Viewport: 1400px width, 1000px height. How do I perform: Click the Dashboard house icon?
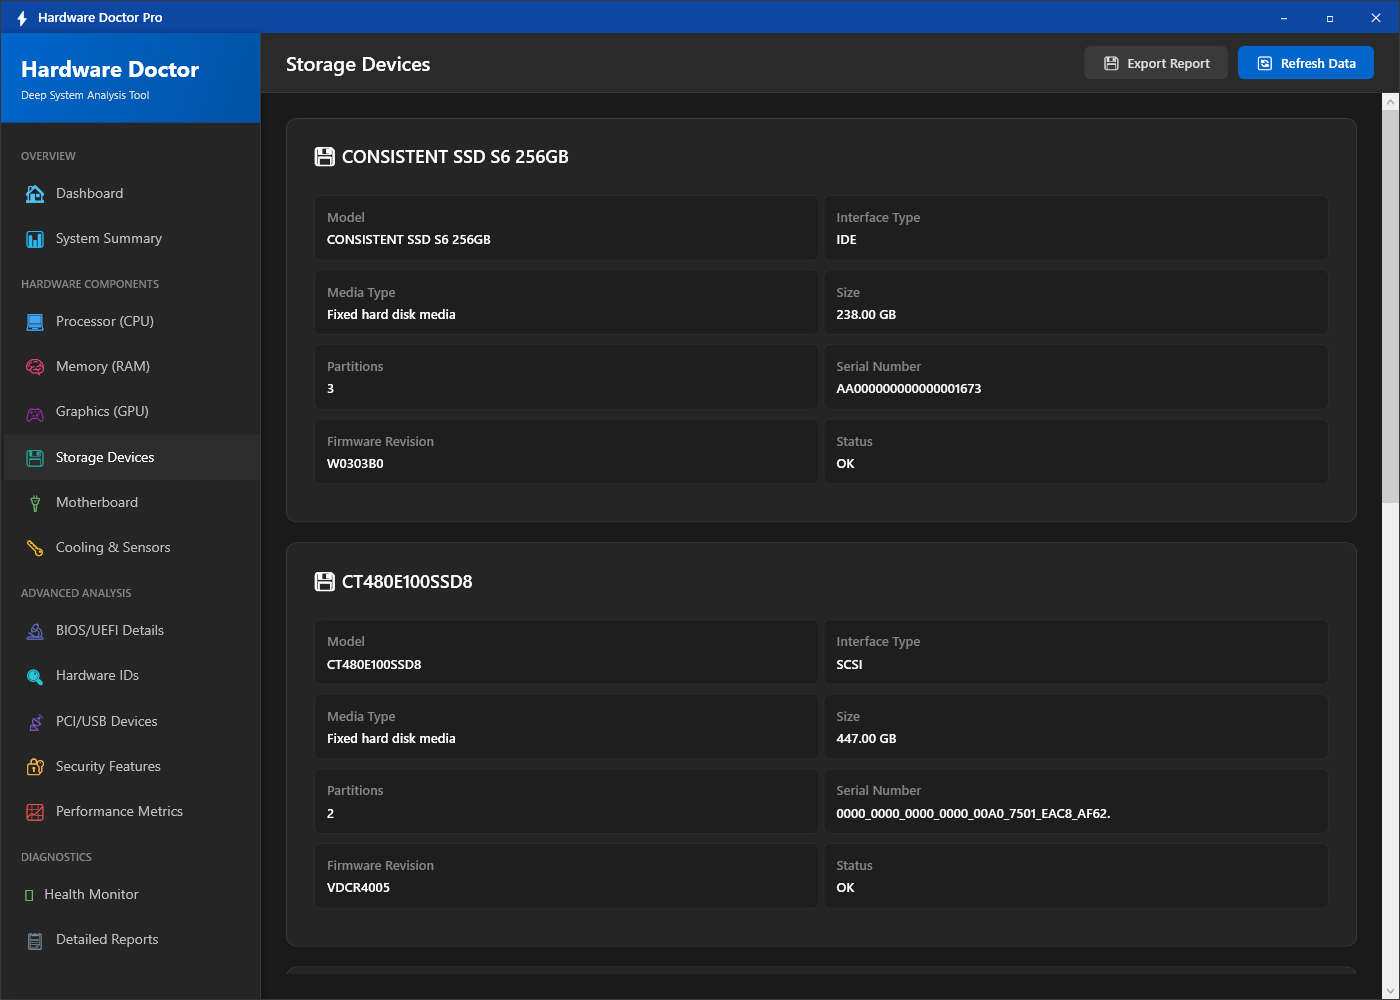coord(35,194)
